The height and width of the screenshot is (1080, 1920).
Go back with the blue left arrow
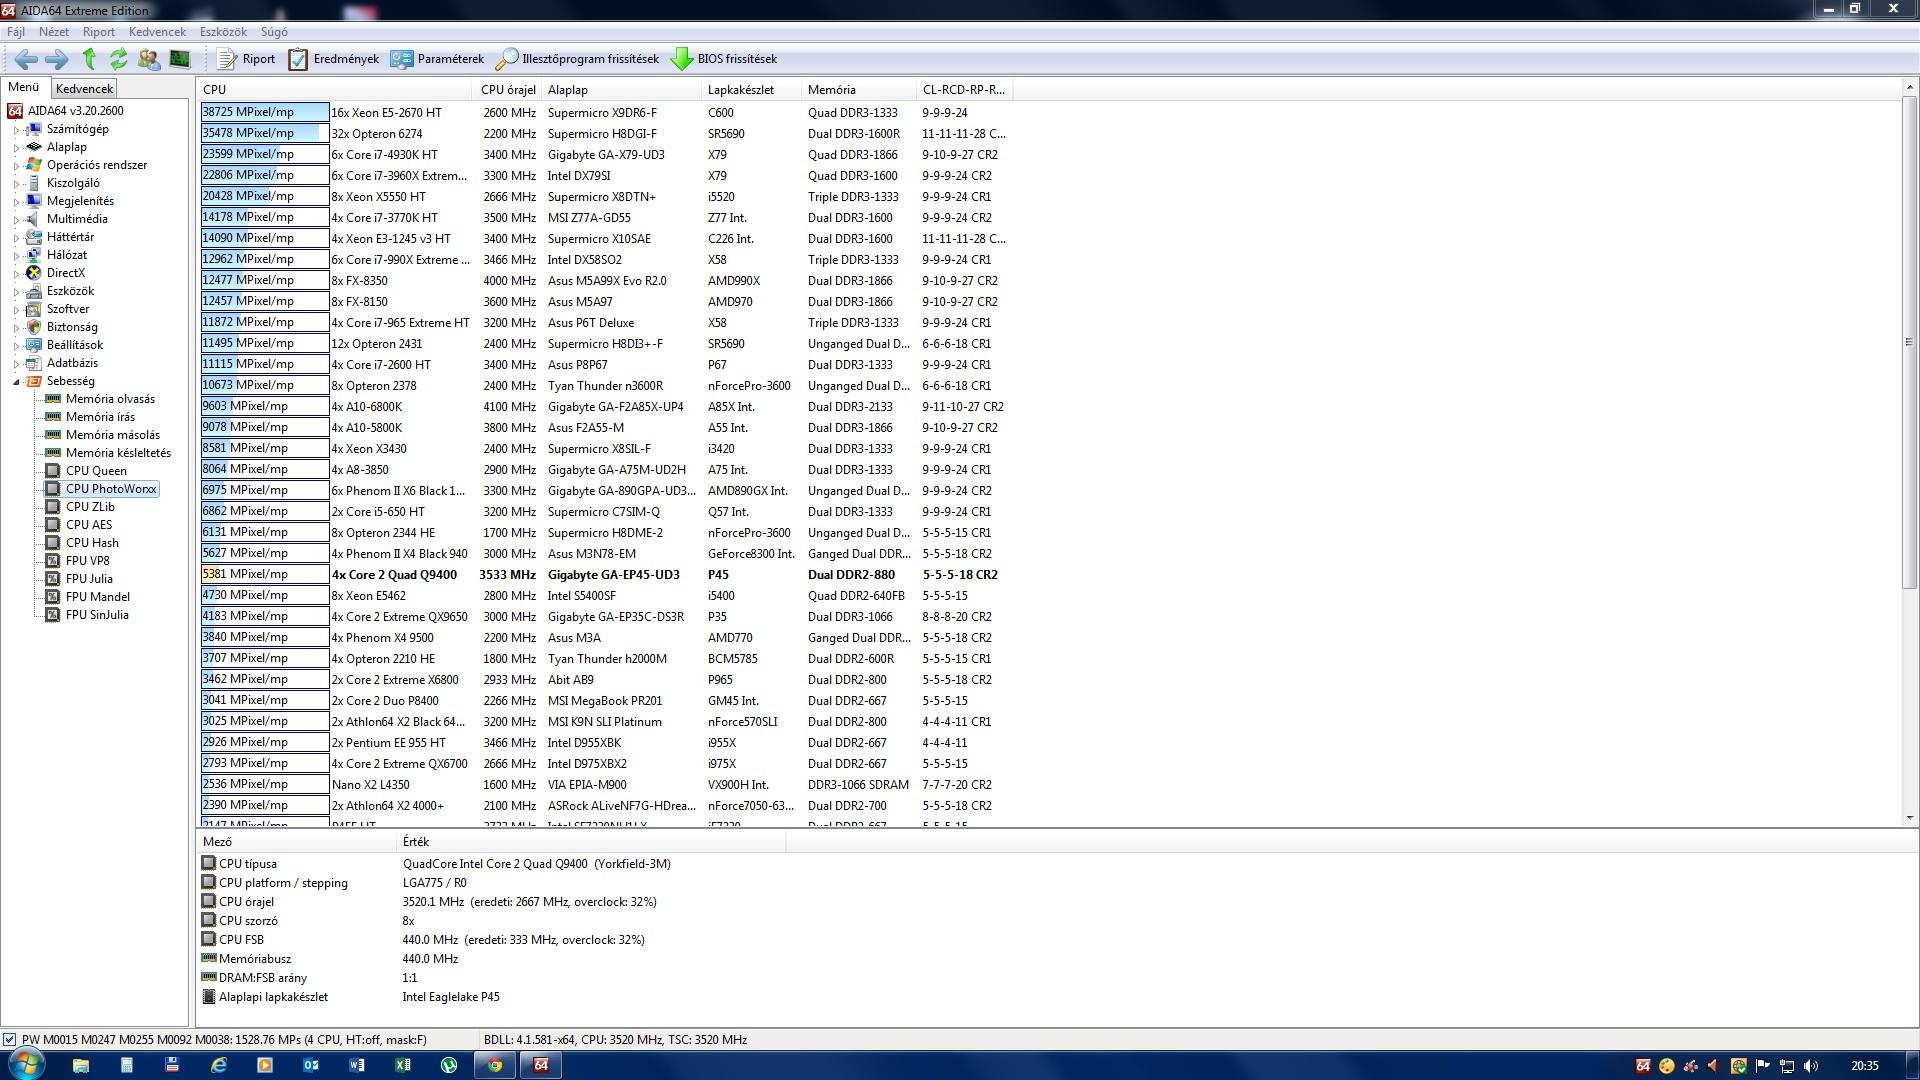point(26,59)
